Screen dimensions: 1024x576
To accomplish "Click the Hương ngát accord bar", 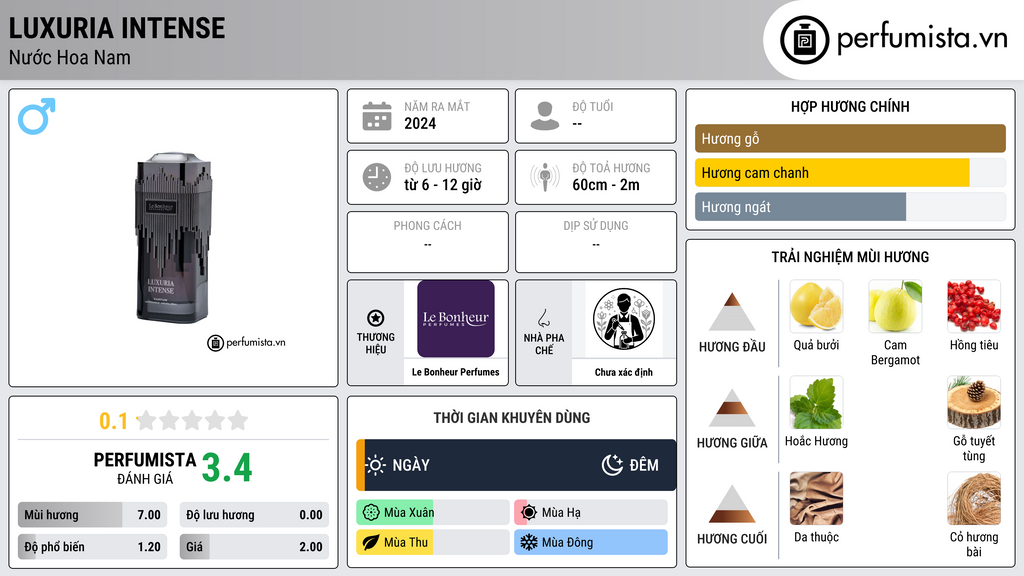I will pyautogui.click(x=850, y=207).
